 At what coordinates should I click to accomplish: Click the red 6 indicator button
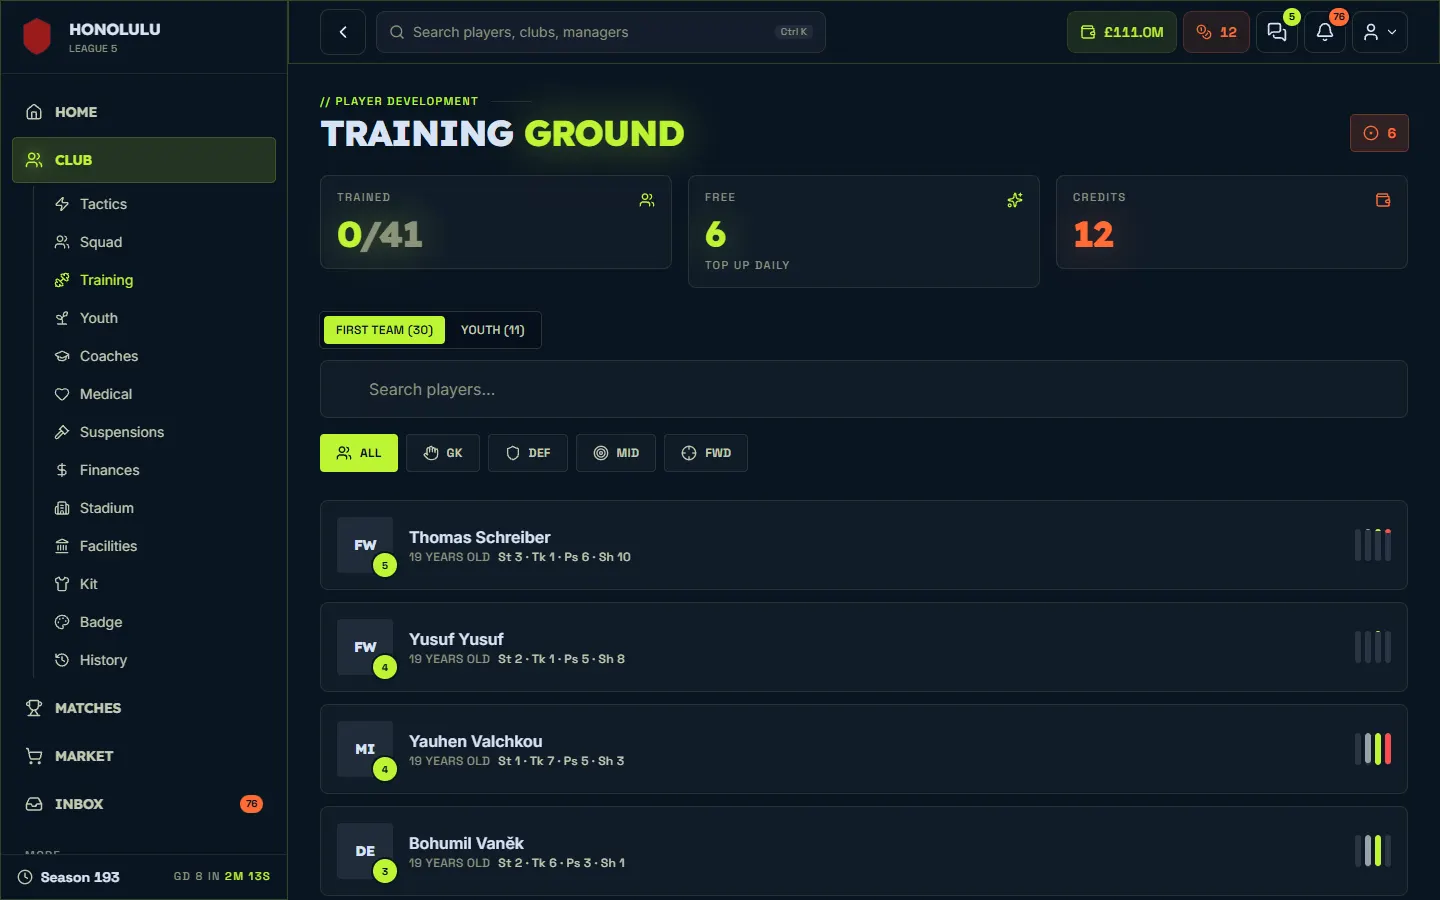click(x=1379, y=133)
